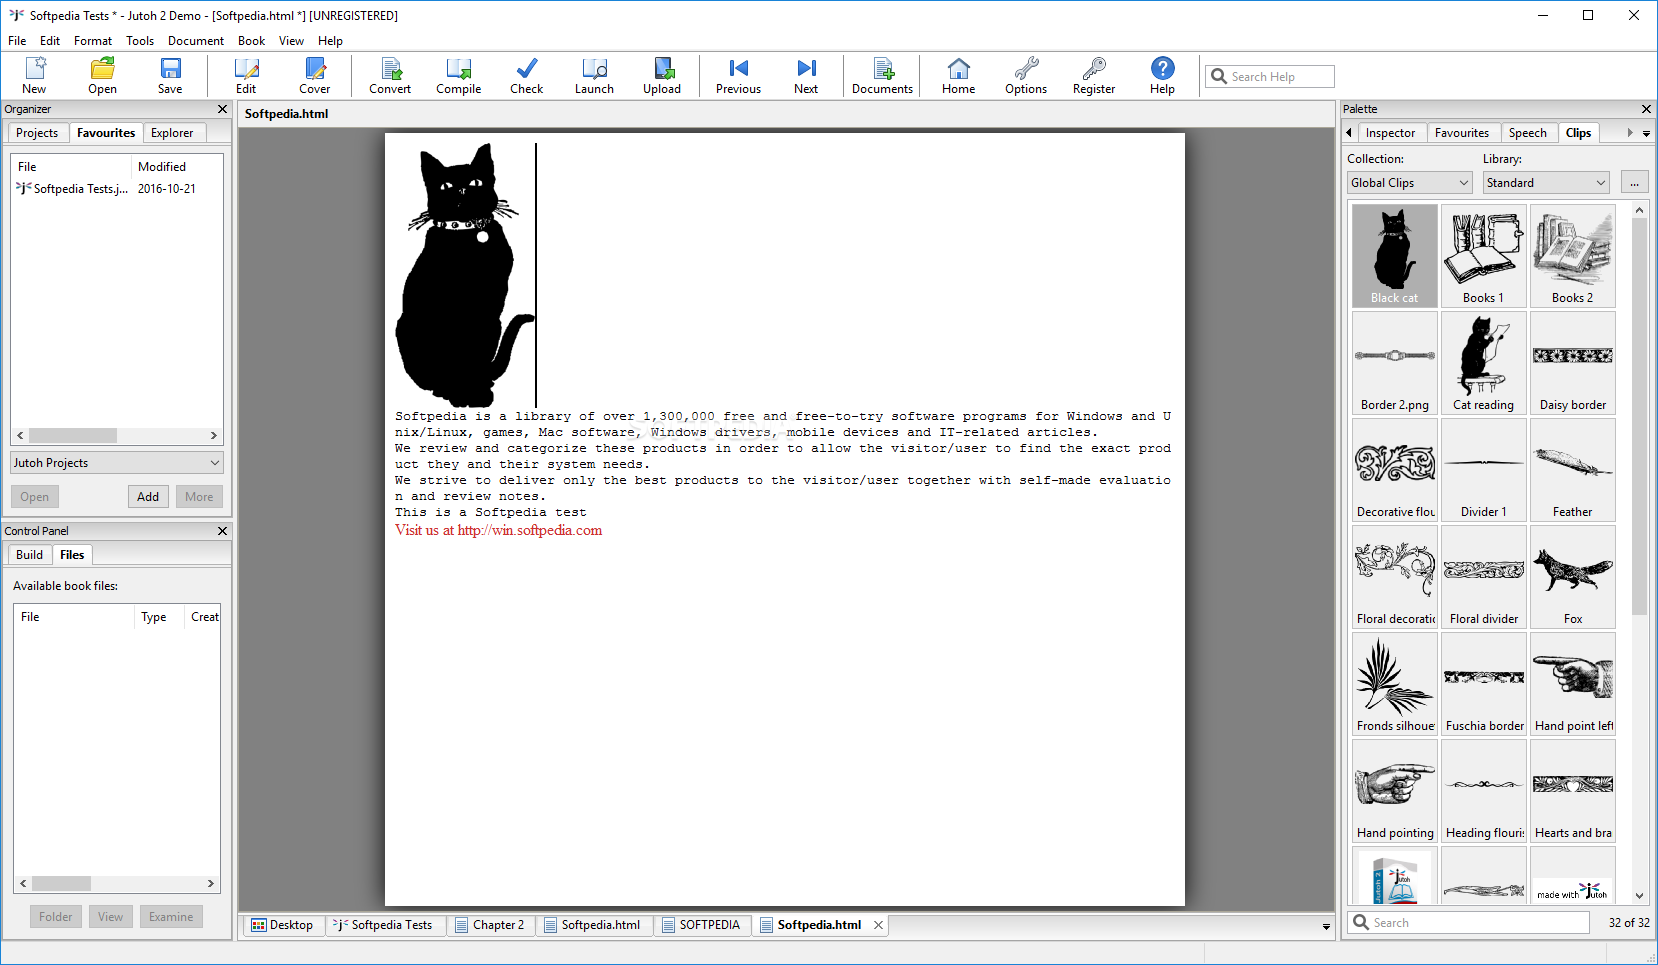Select the Feather clip
This screenshot has width=1658, height=965.
pyautogui.click(x=1573, y=470)
